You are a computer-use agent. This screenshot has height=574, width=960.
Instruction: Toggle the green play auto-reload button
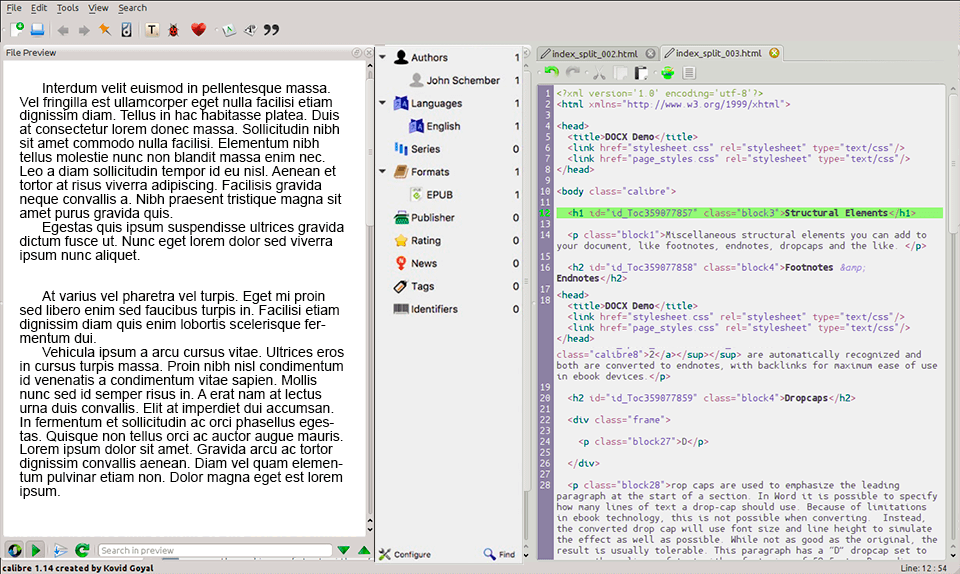[36, 550]
